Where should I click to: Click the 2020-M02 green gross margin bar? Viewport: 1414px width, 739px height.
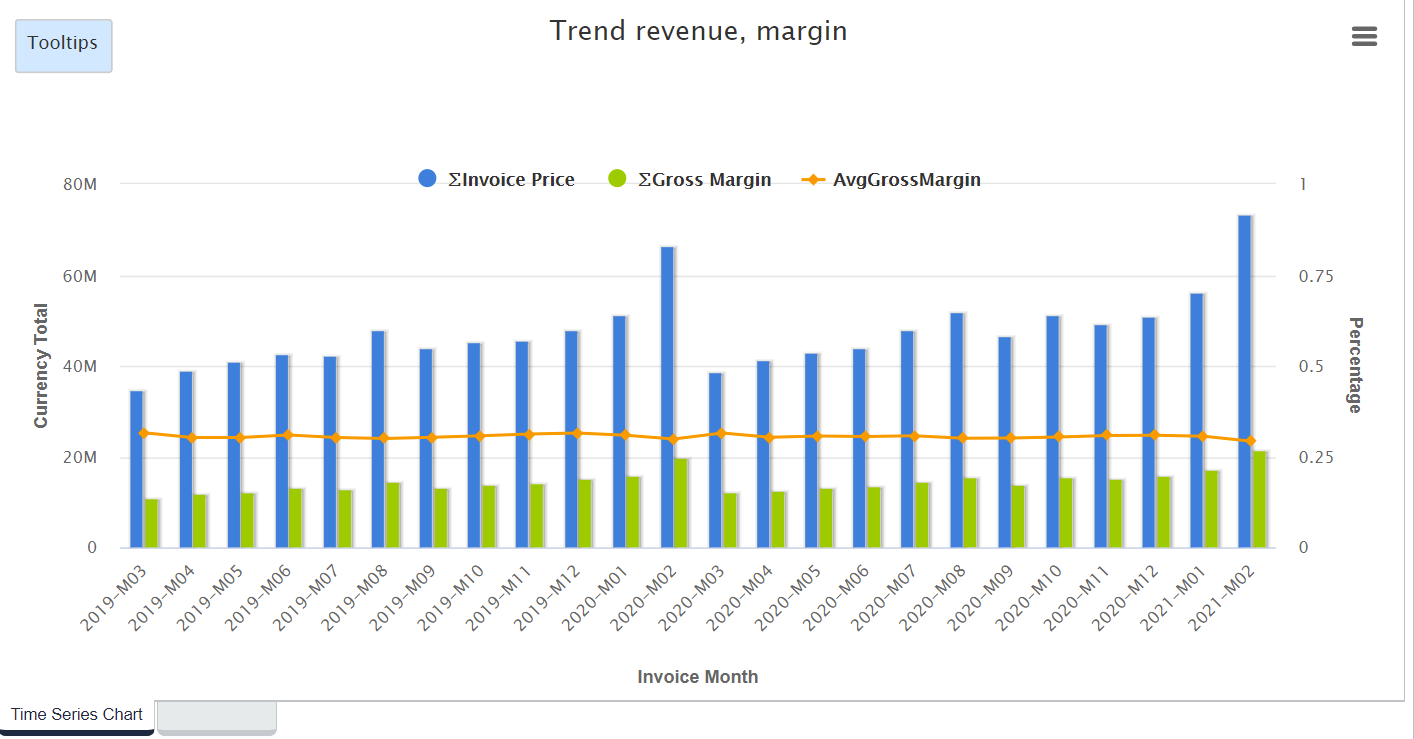click(681, 503)
